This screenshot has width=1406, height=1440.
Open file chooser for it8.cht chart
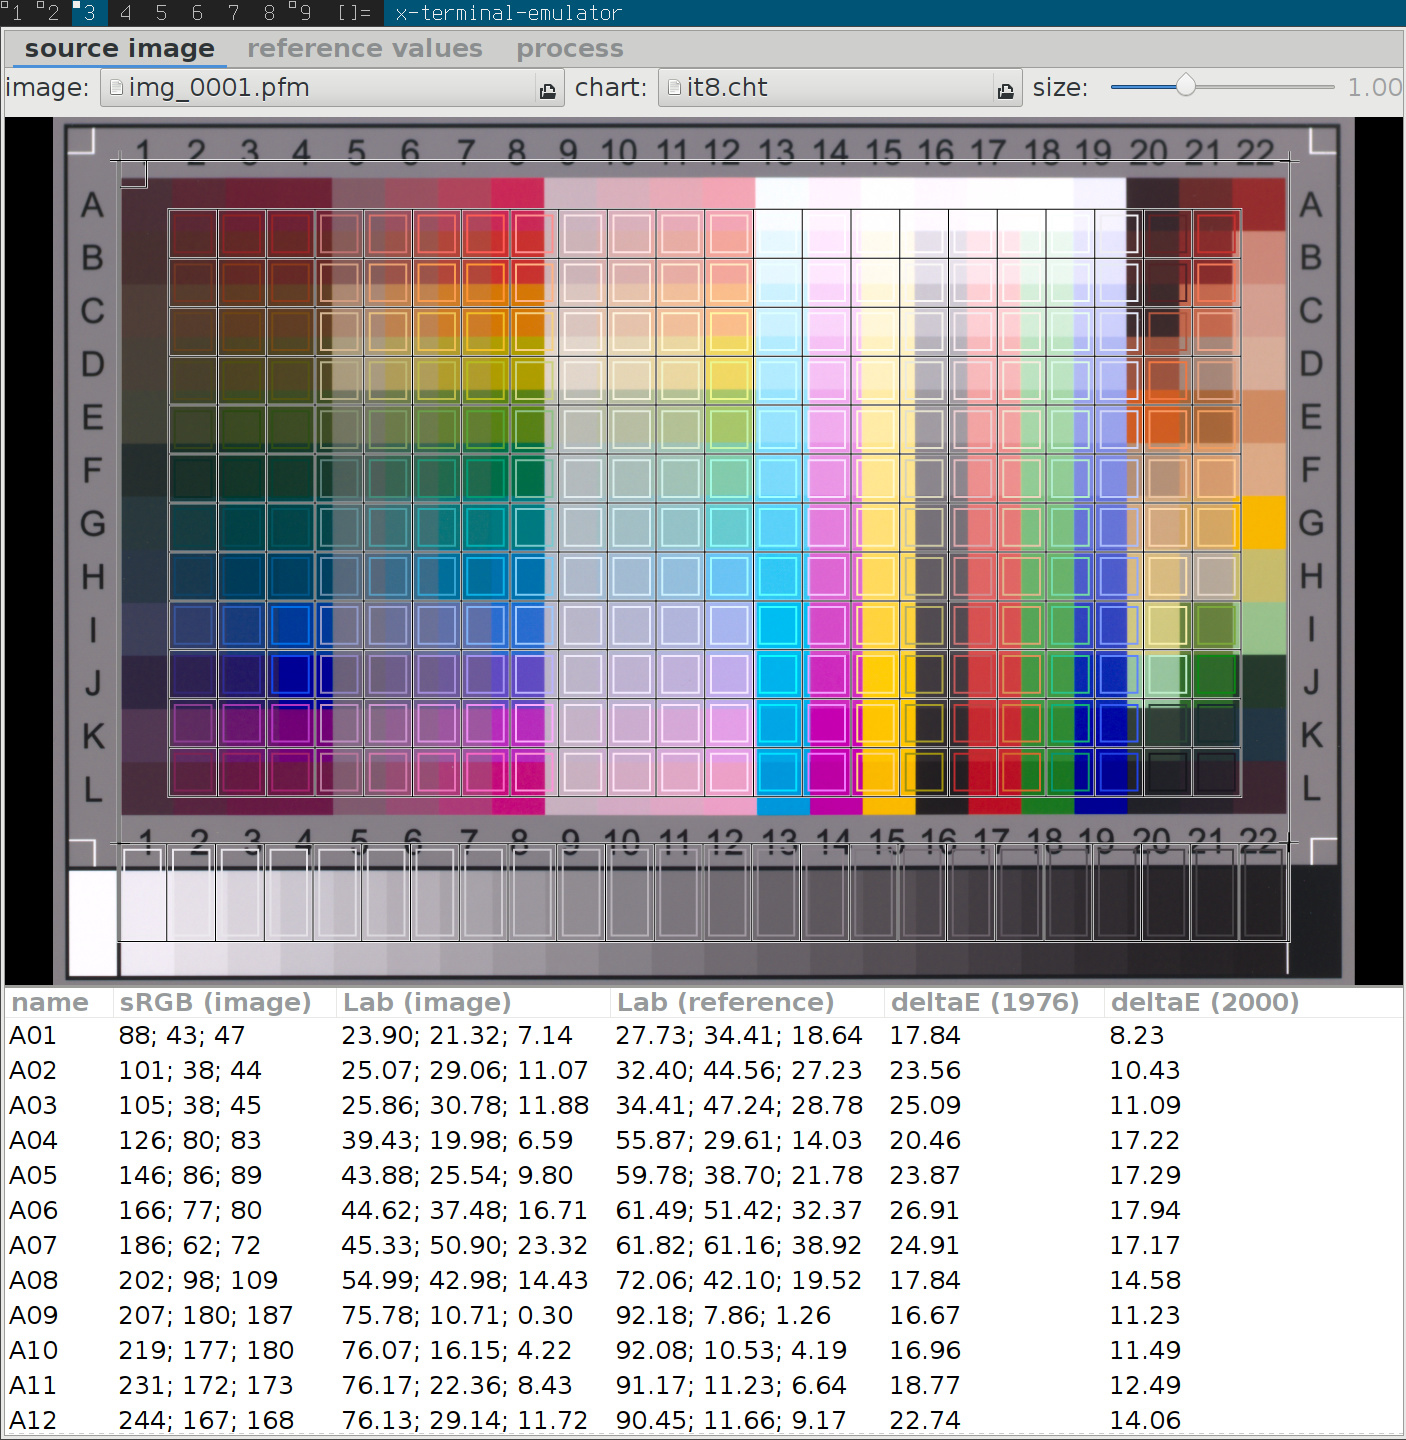pyautogui.click(x=840, y=88)
